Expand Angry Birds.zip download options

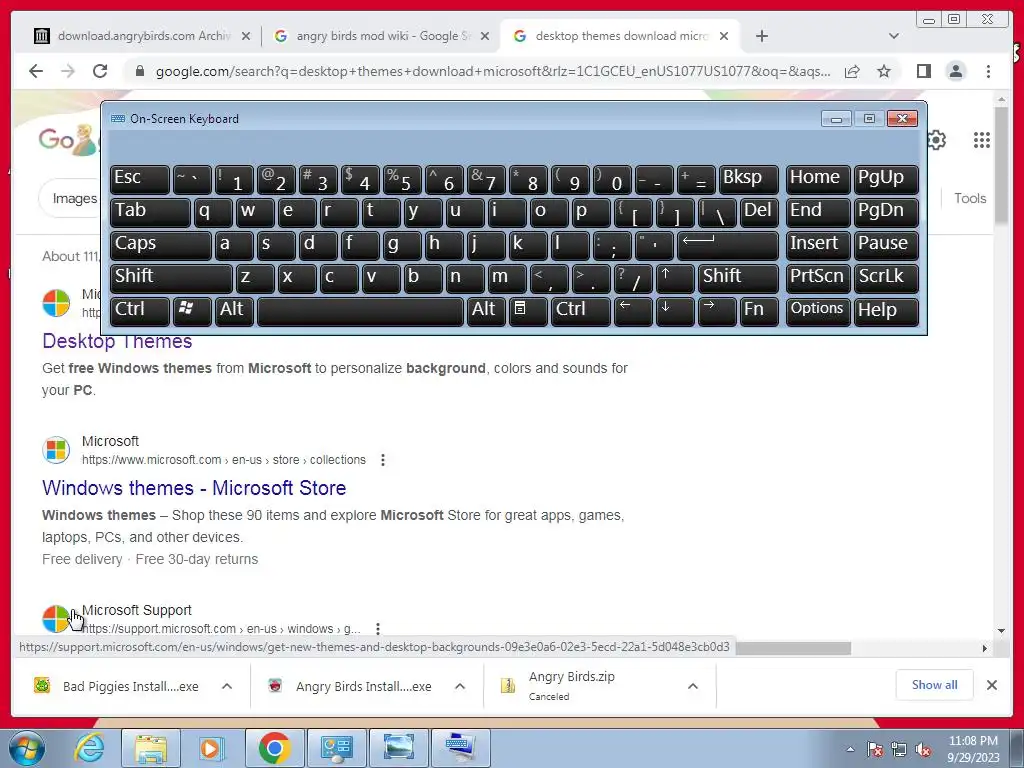[x=693, y=686]
